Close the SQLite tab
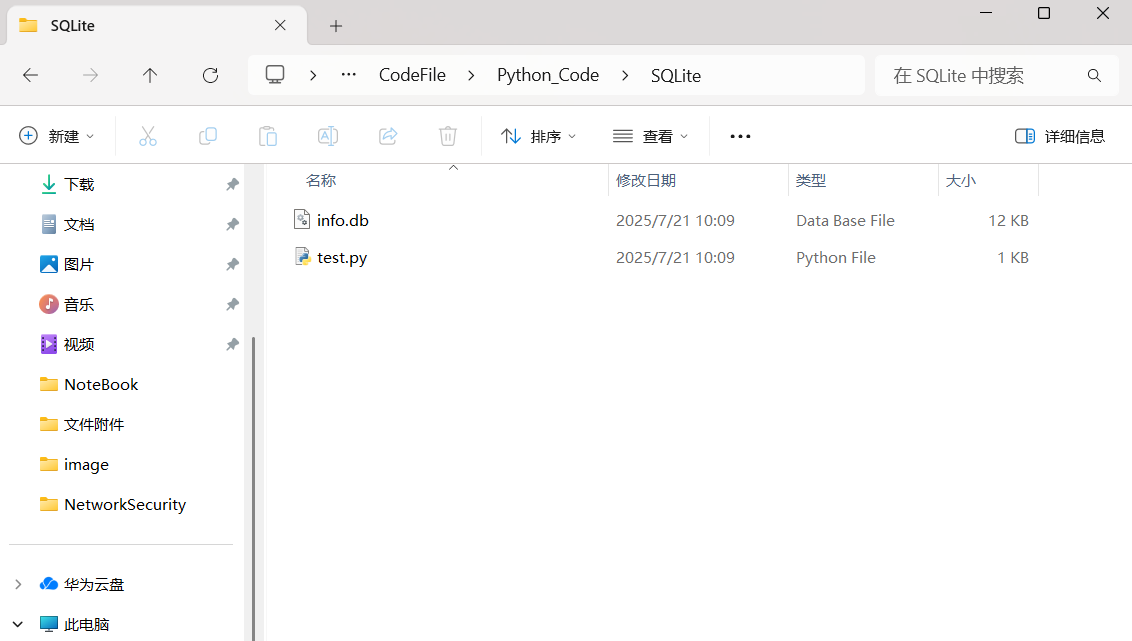 click(280, 25)
